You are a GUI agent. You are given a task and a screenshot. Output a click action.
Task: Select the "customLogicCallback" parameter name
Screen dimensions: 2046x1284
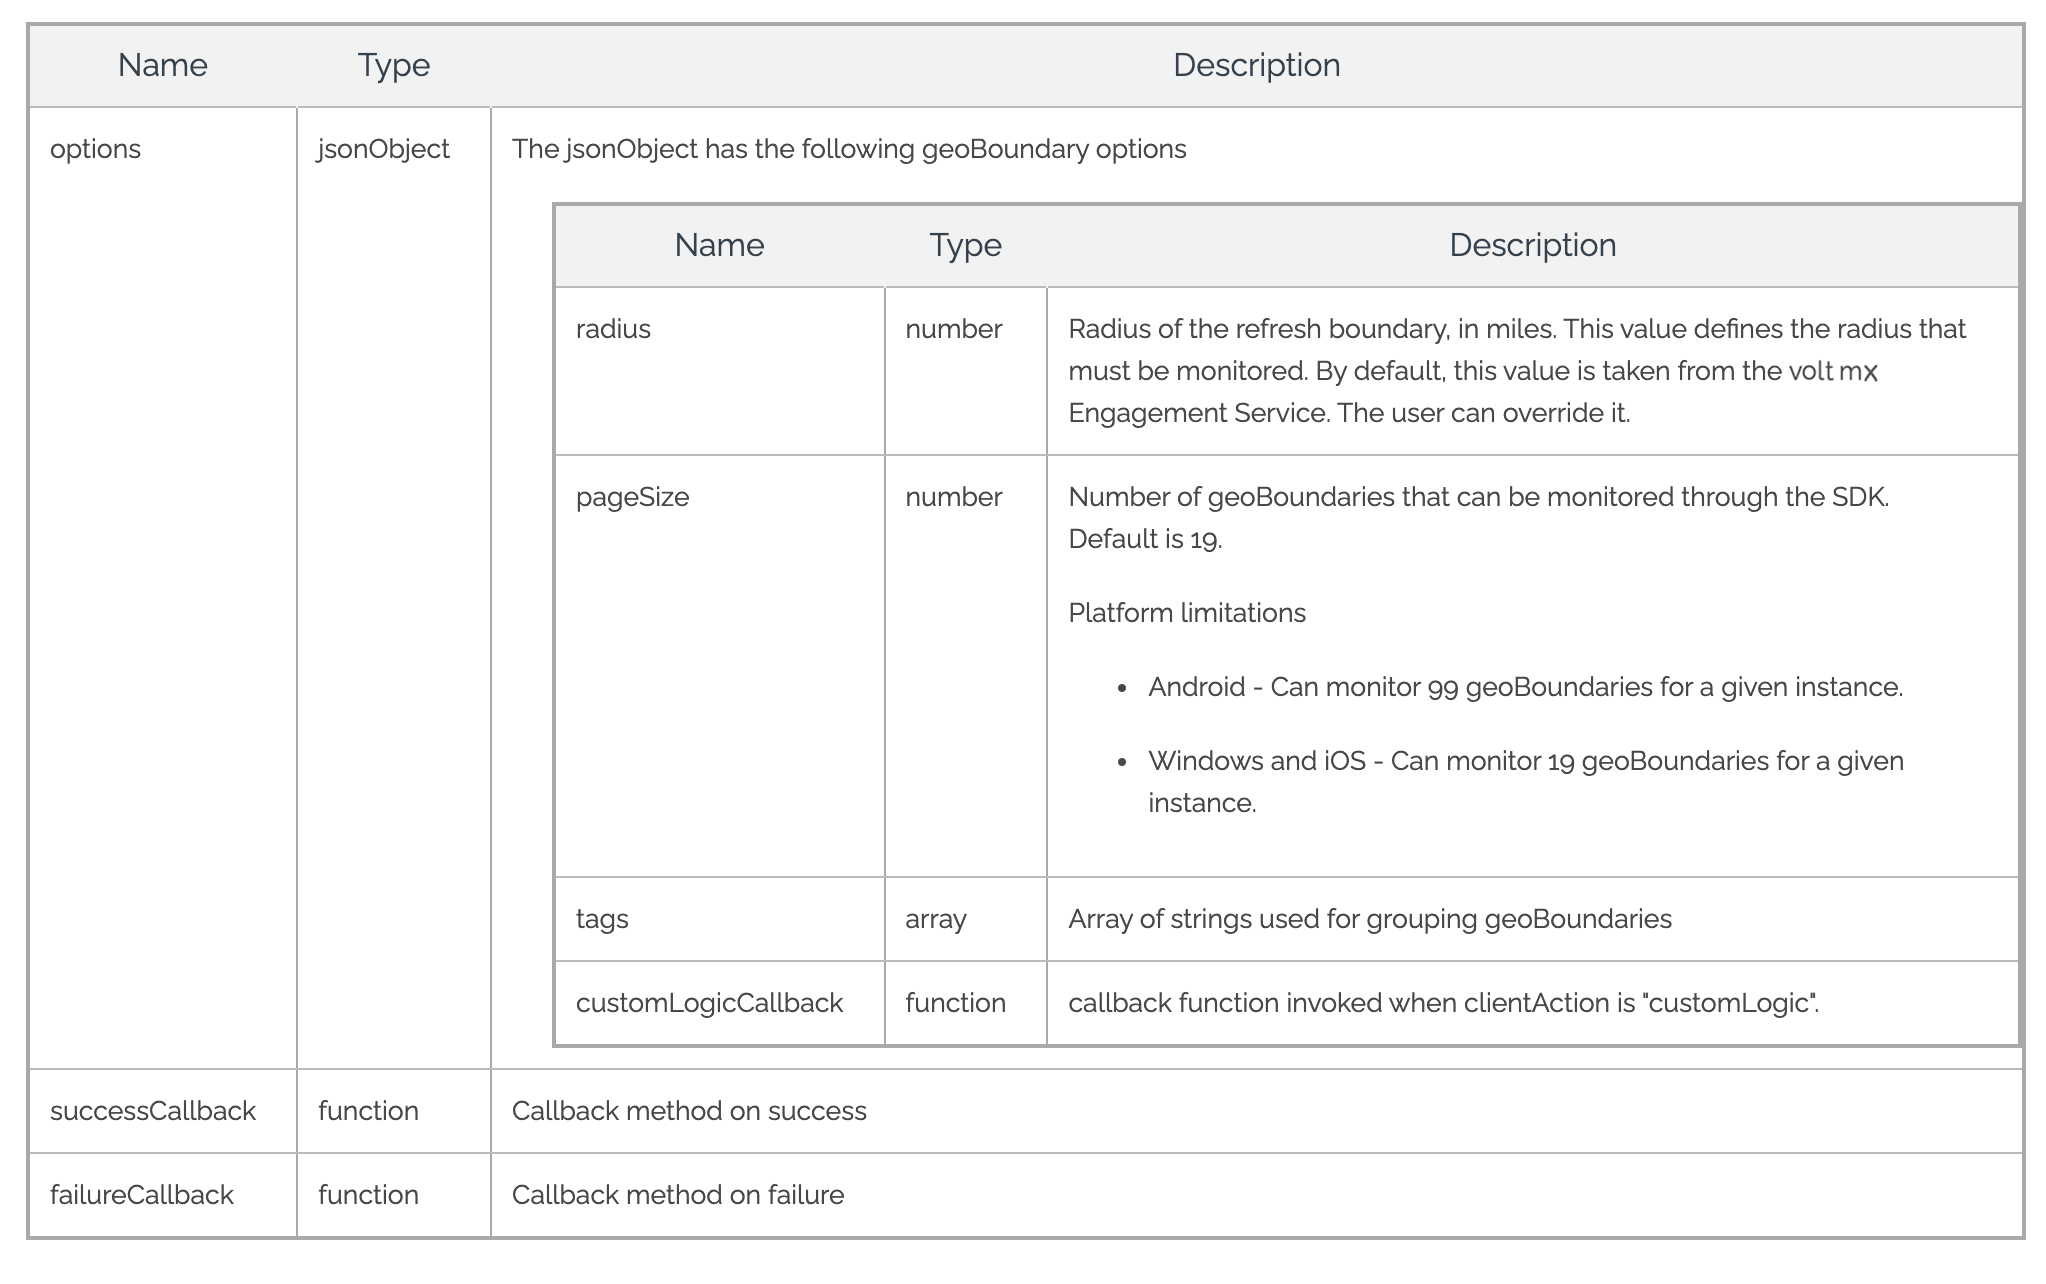(709, 1003)
